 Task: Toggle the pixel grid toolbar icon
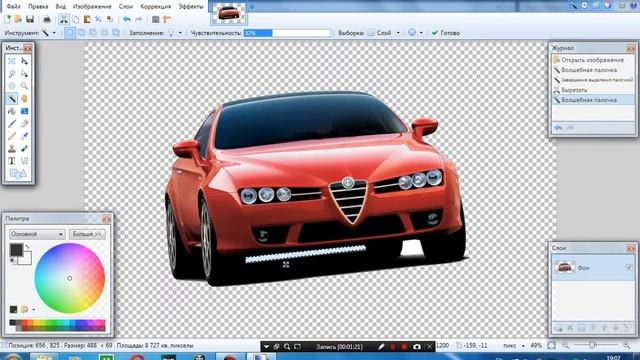(x=156, y=19)
